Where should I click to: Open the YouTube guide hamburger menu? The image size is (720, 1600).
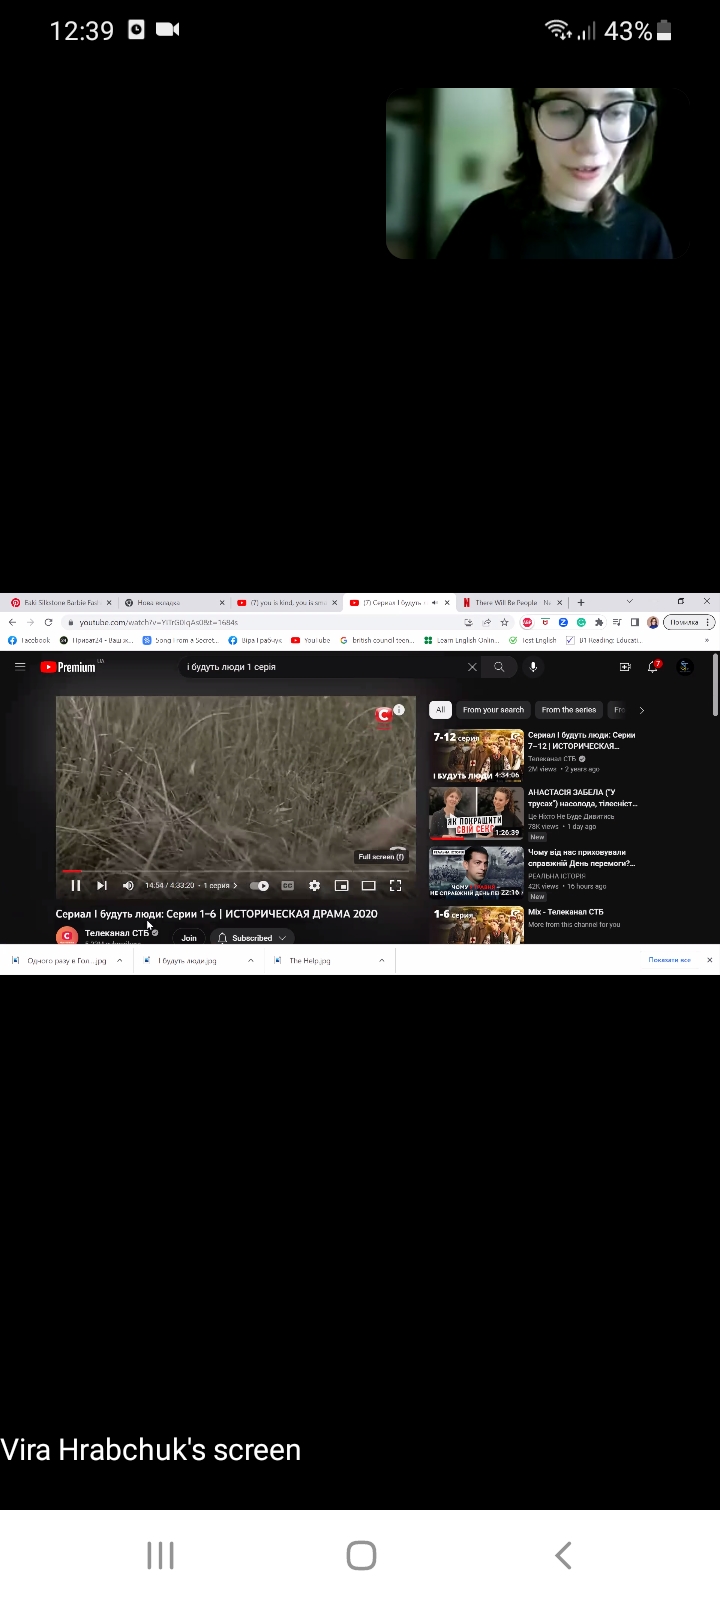point(20,667)
